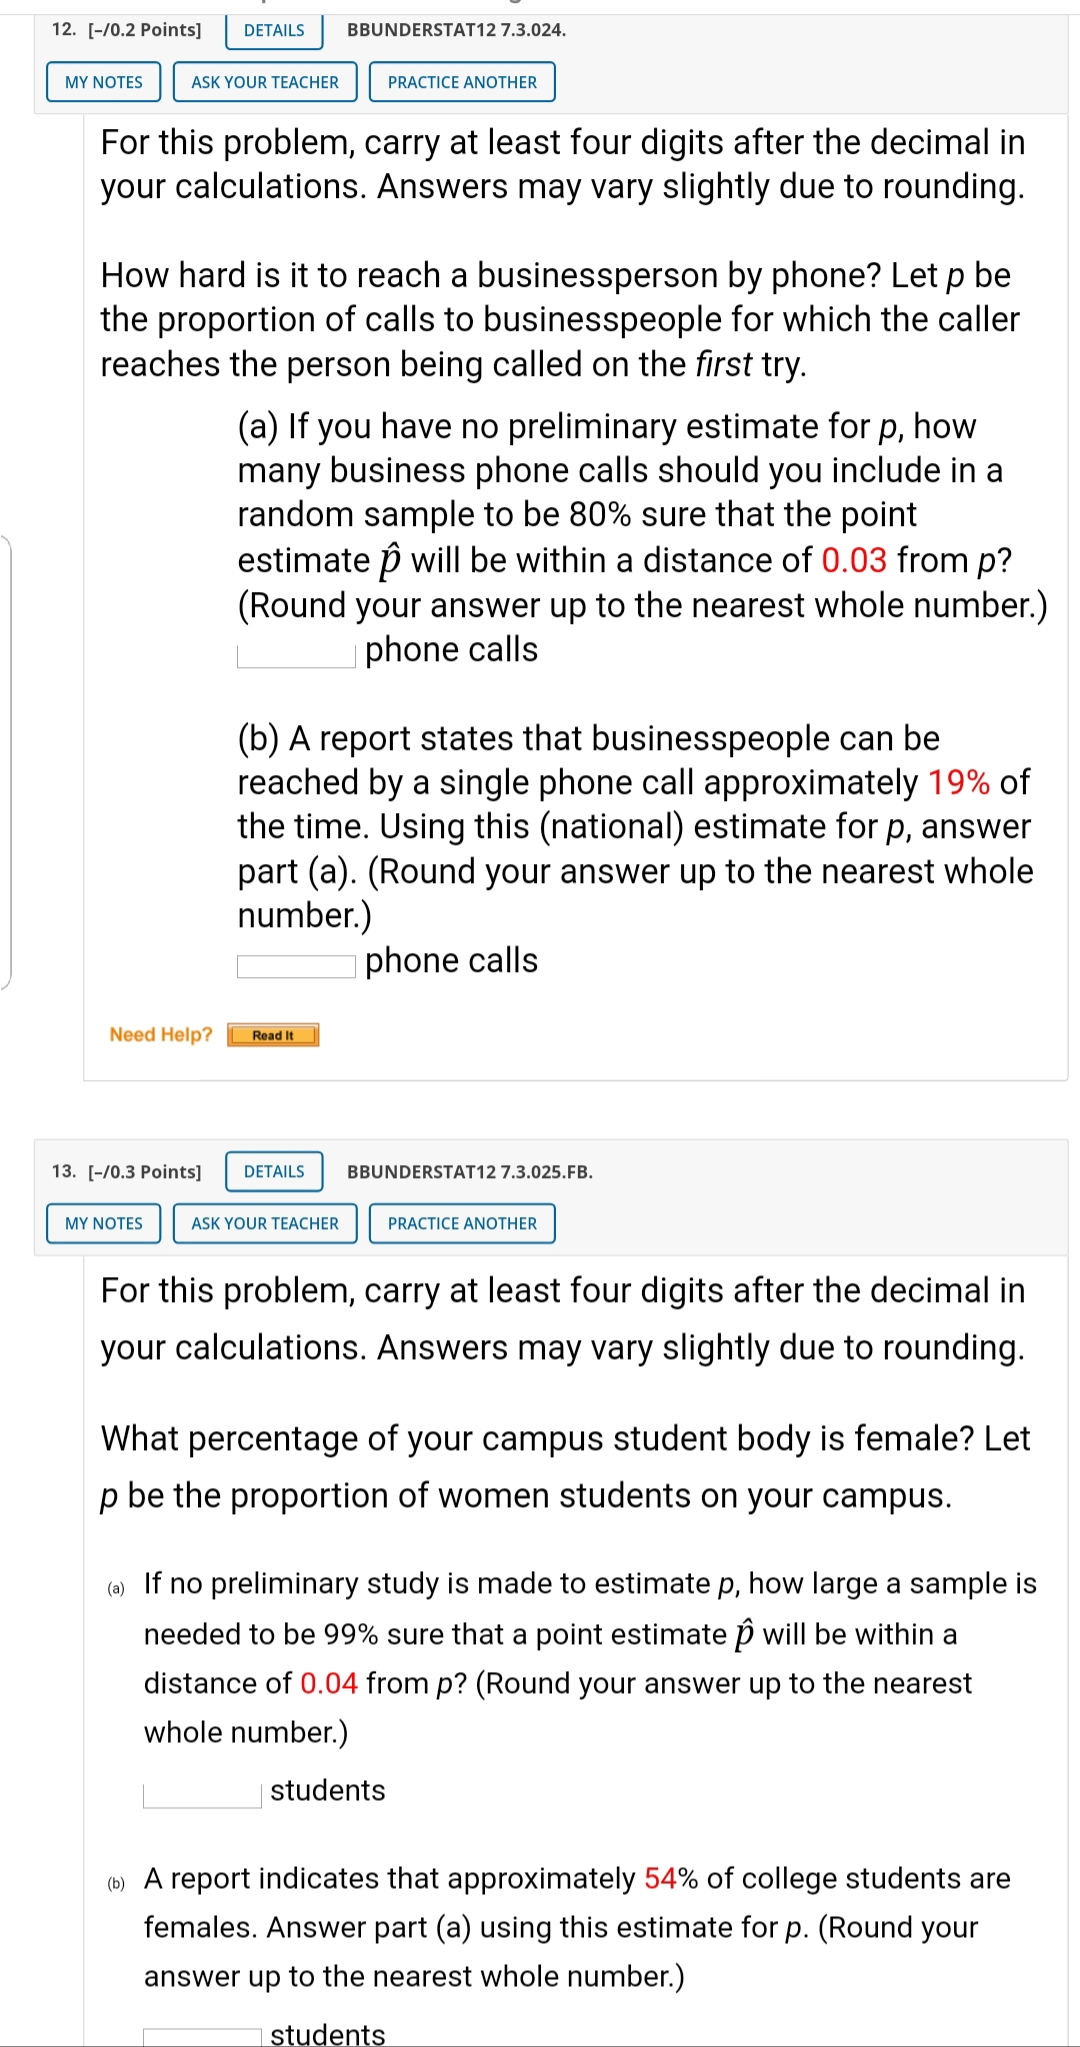Select the BBUNDERSTAT12 7.3.024 assignment label
The image size is (1080, 2047).
[456, 31]
